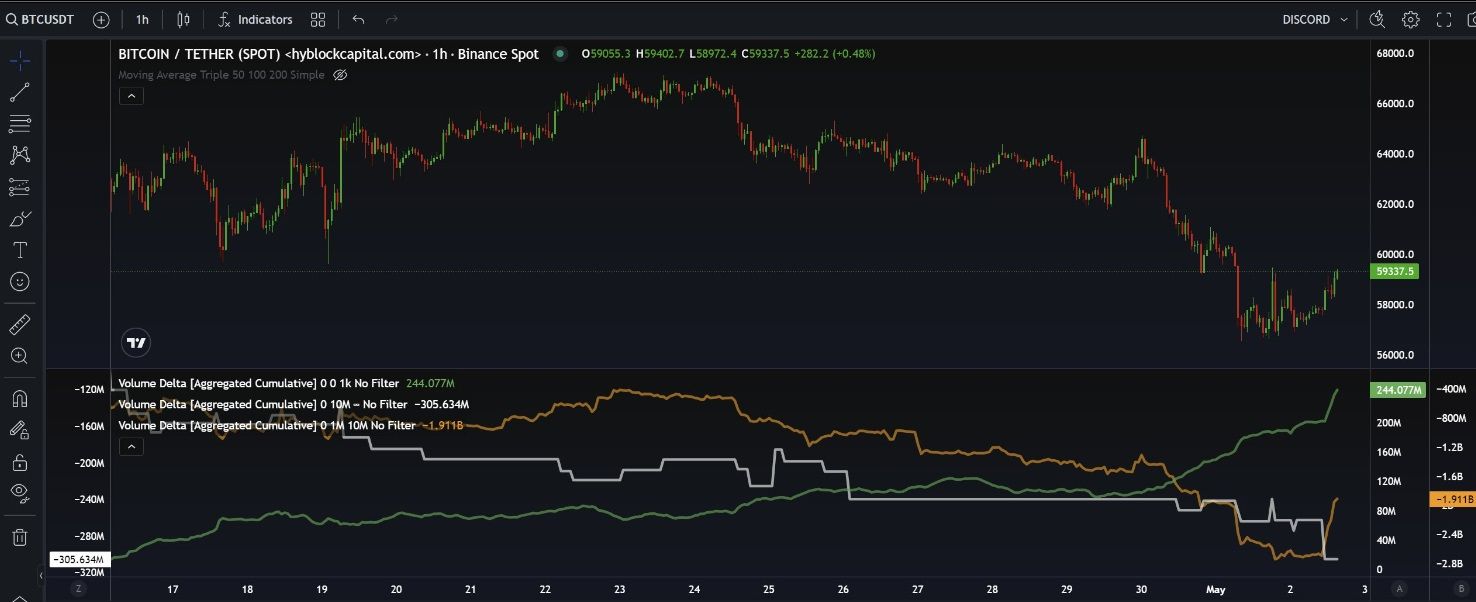Screen dimensions: 1476x602
Task: Click the current price label 59337.5
Action: (1396, 271)
